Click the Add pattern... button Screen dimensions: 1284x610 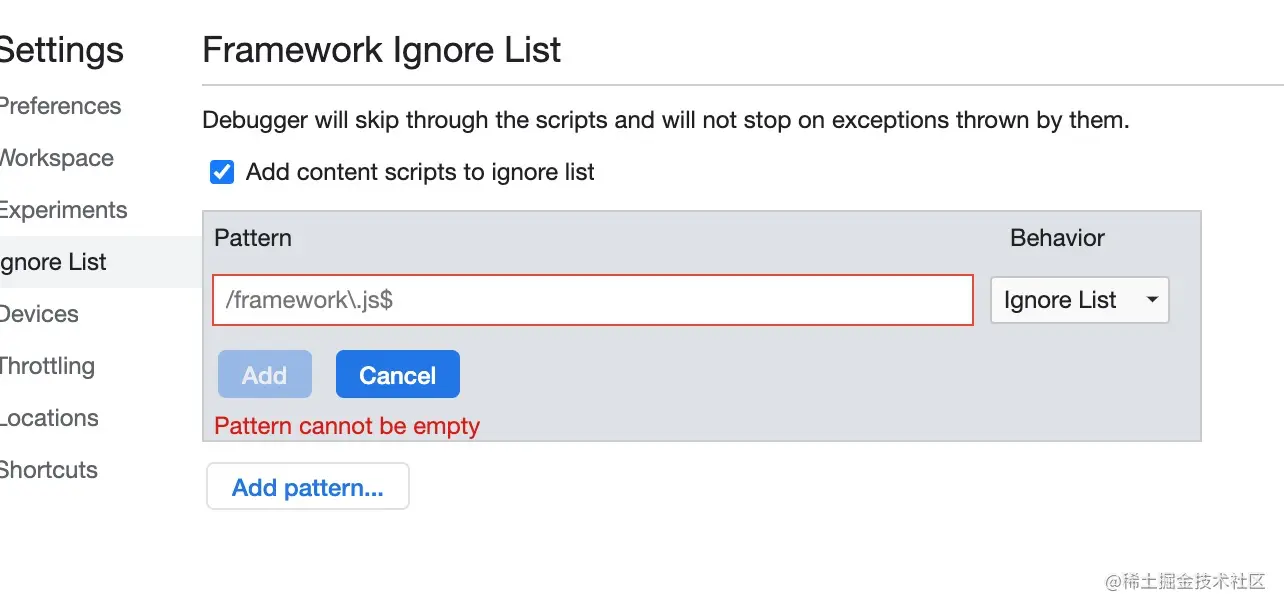[308, 487]
